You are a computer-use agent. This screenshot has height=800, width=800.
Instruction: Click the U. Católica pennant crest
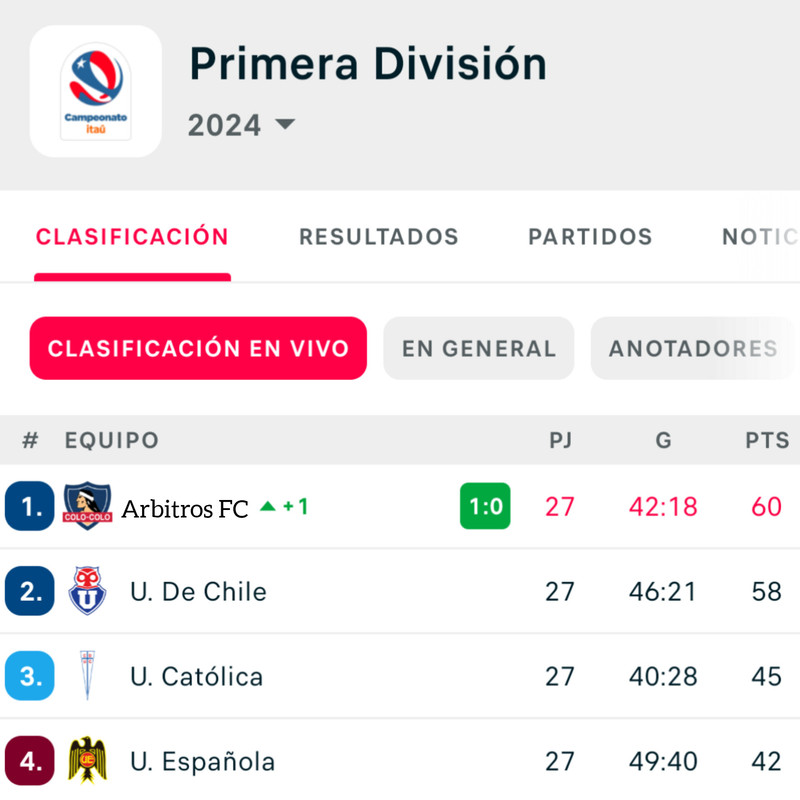coord(87,675)
